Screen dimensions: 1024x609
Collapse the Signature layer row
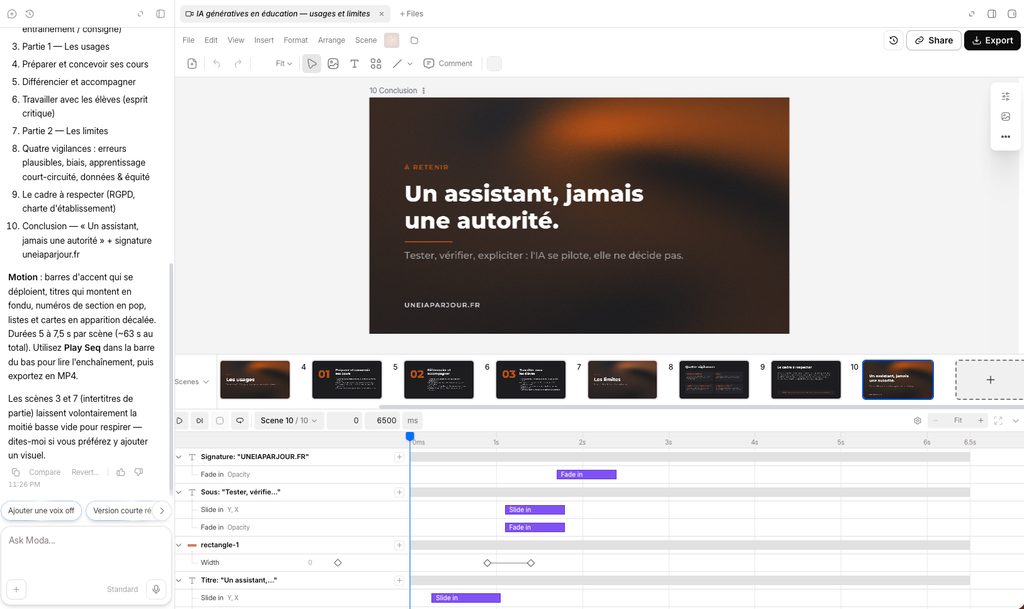(179, 457)
